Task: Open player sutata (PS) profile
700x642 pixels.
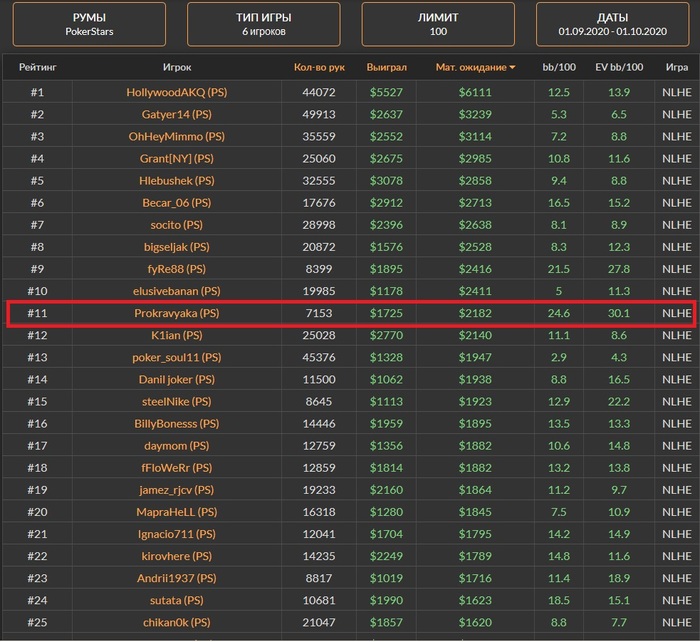Action: [x=177, y=600]
